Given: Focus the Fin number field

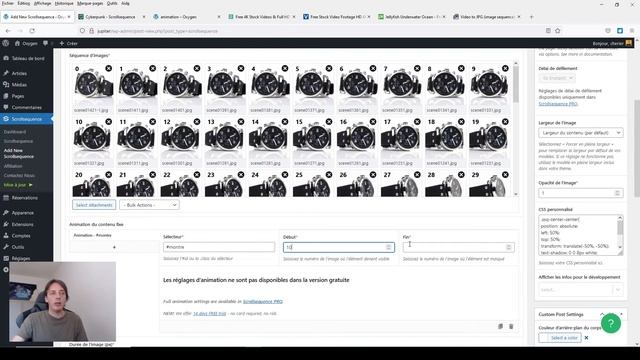Looking at the screenshot, I should point(458,247).
